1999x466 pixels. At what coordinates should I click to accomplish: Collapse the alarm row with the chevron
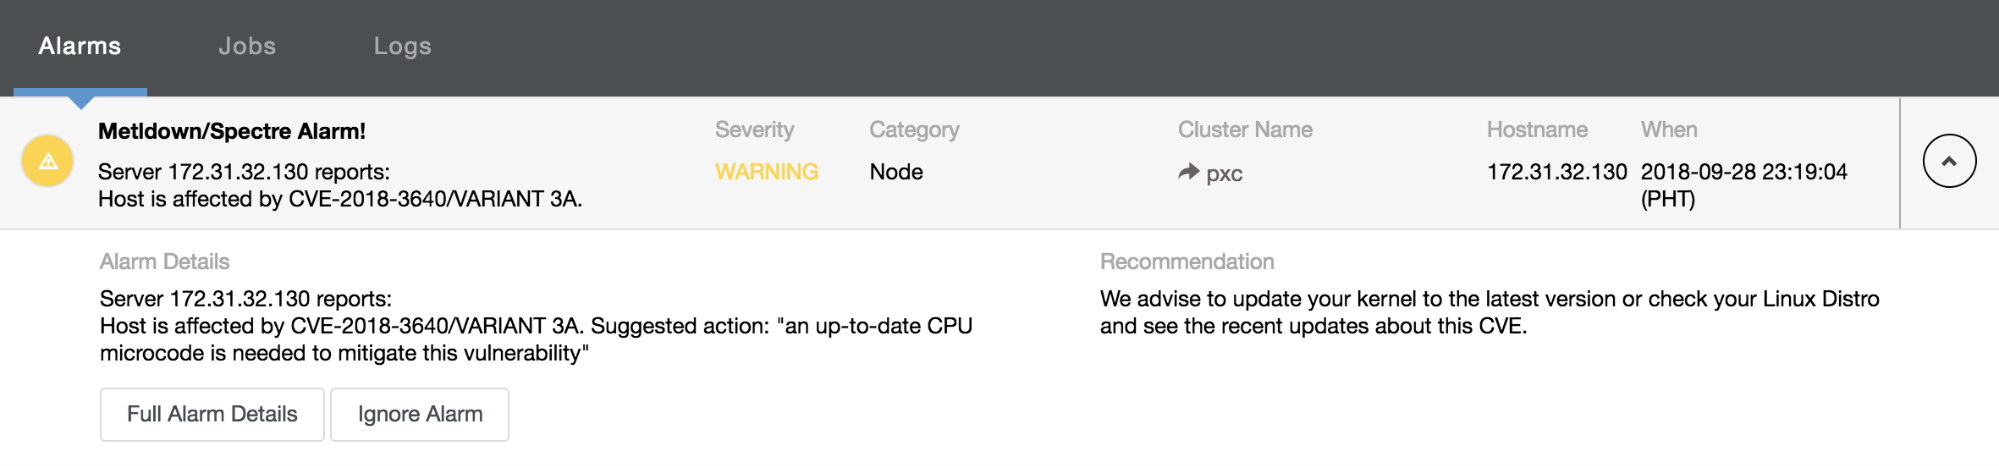click(x=1949, y=161)
